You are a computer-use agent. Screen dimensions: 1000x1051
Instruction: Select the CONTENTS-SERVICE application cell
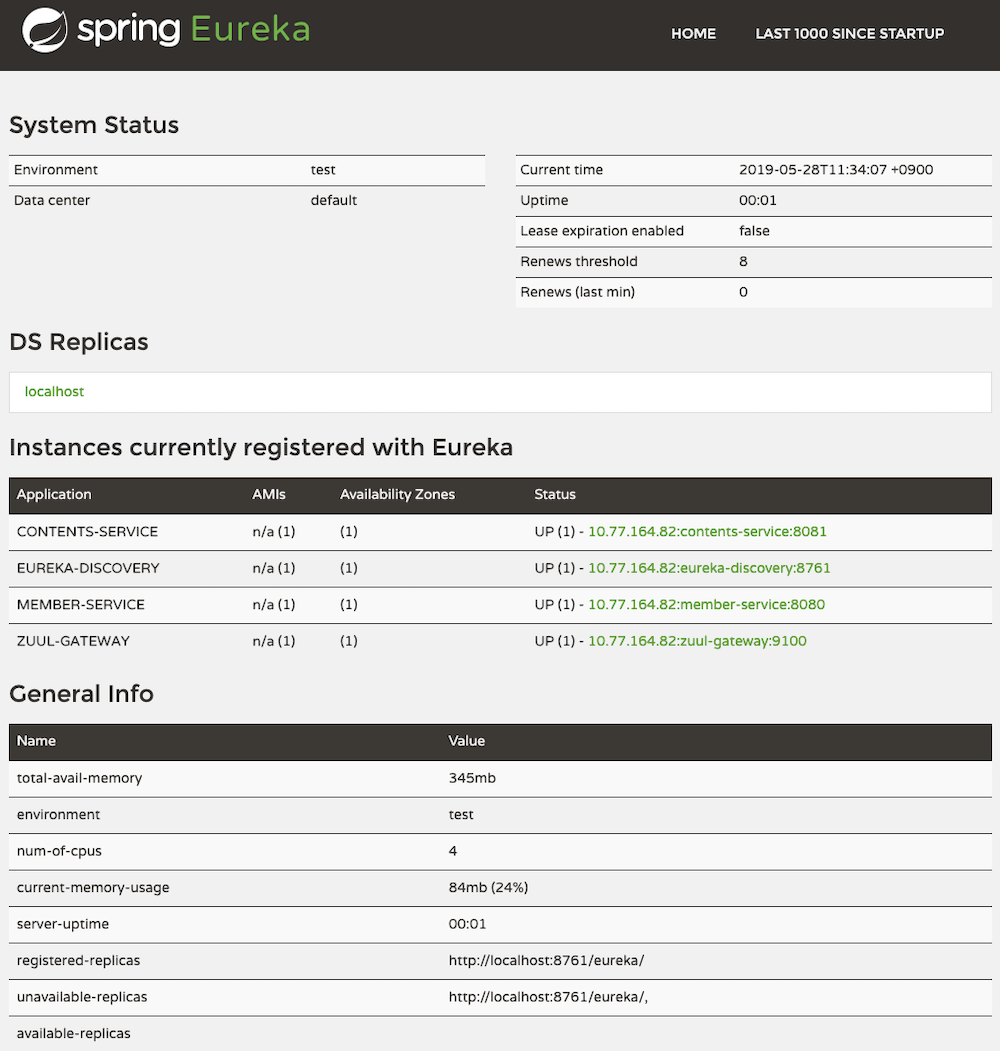[x=87, y=532]
